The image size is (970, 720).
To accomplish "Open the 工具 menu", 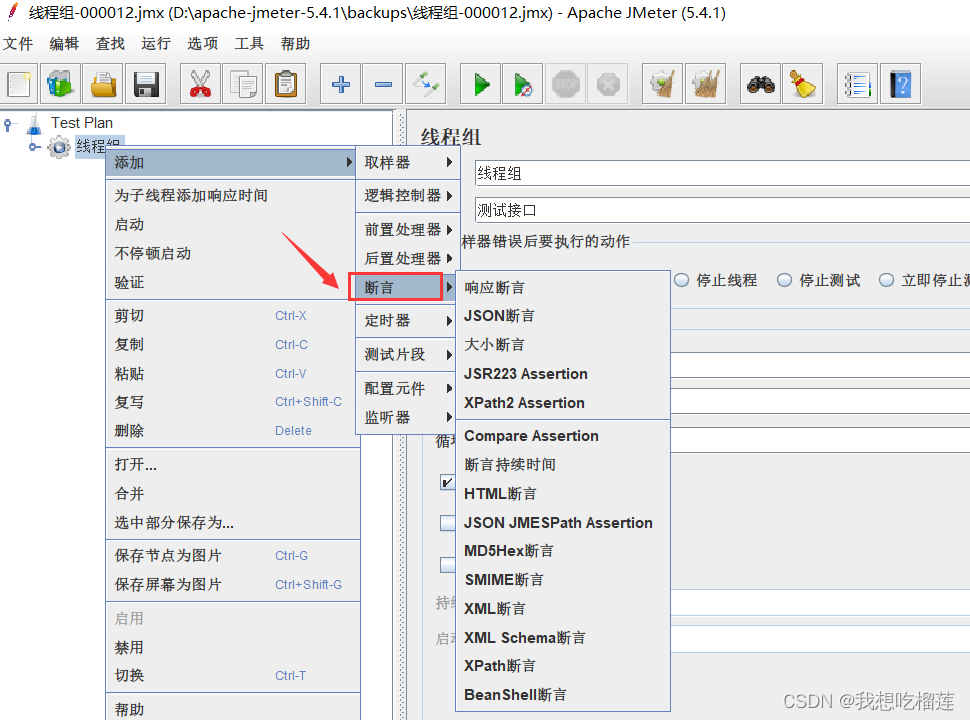I will [249, 43].
